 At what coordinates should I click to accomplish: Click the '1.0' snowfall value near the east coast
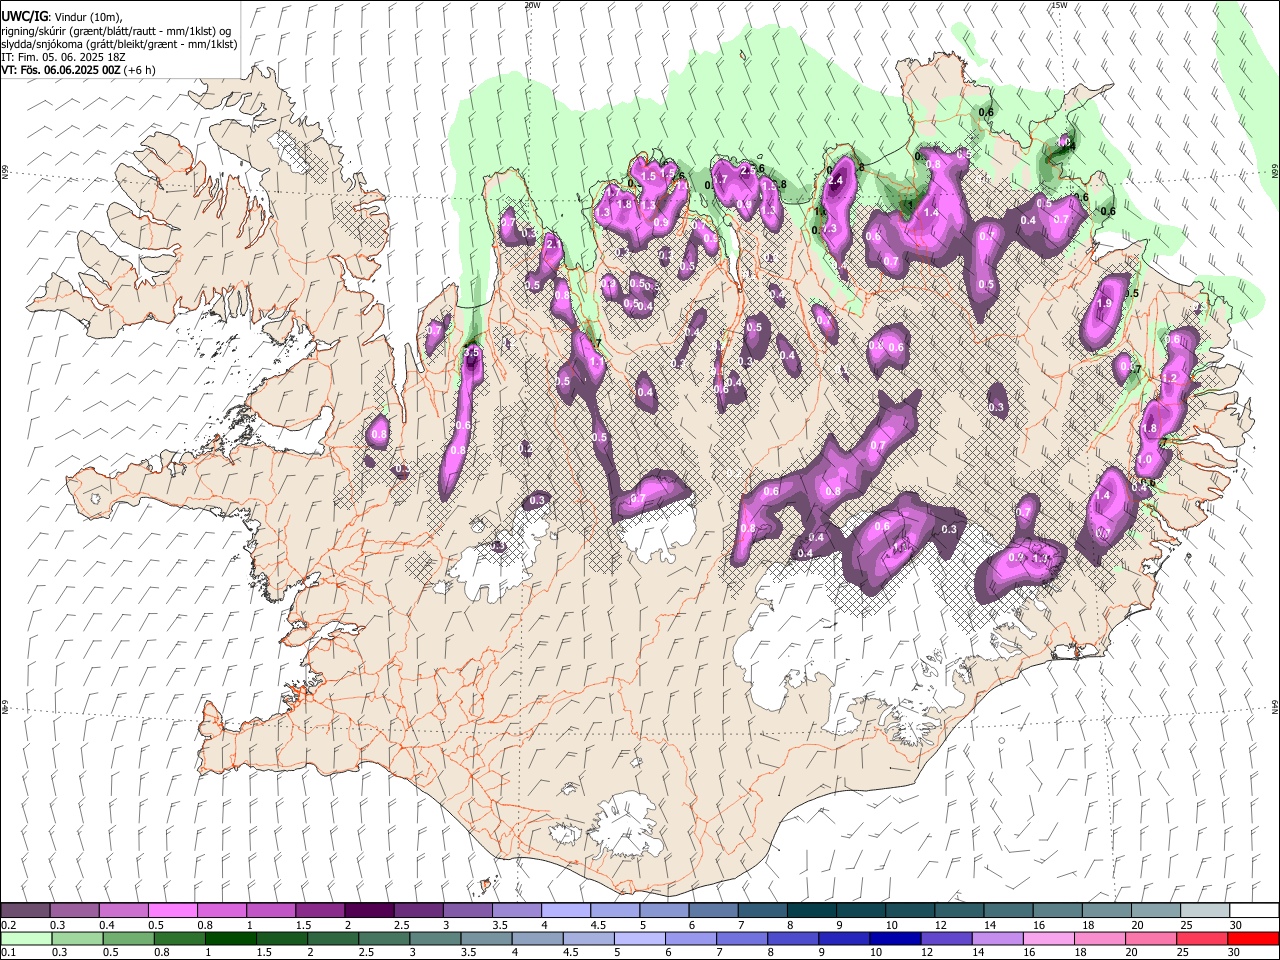(1145, 459)
